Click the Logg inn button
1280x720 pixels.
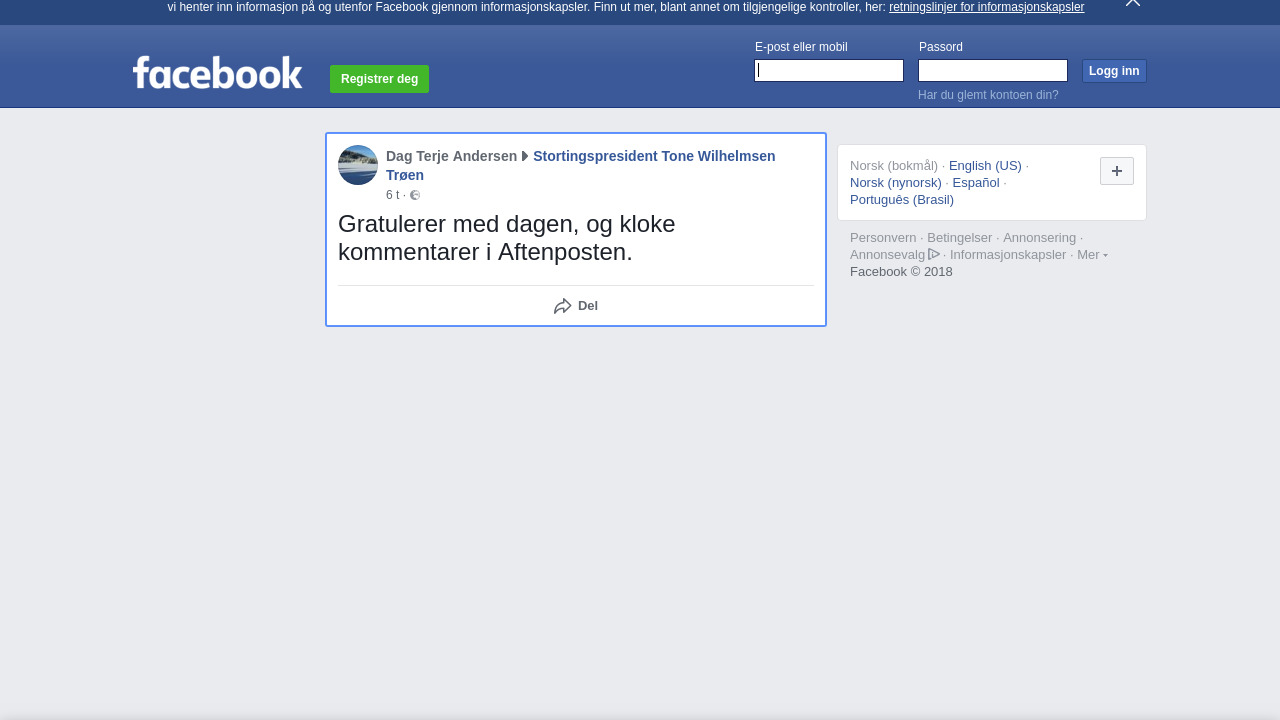click(x=1114, y=71)
